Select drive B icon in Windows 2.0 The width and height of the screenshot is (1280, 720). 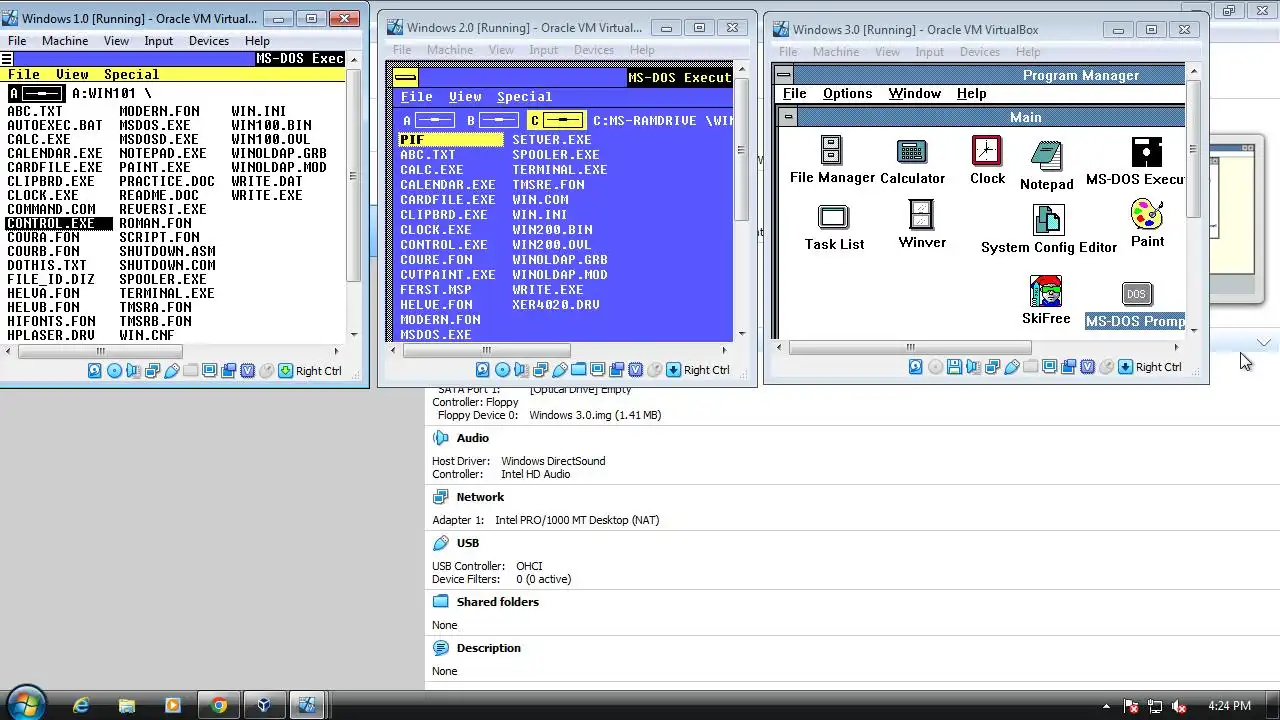[491, 120]
